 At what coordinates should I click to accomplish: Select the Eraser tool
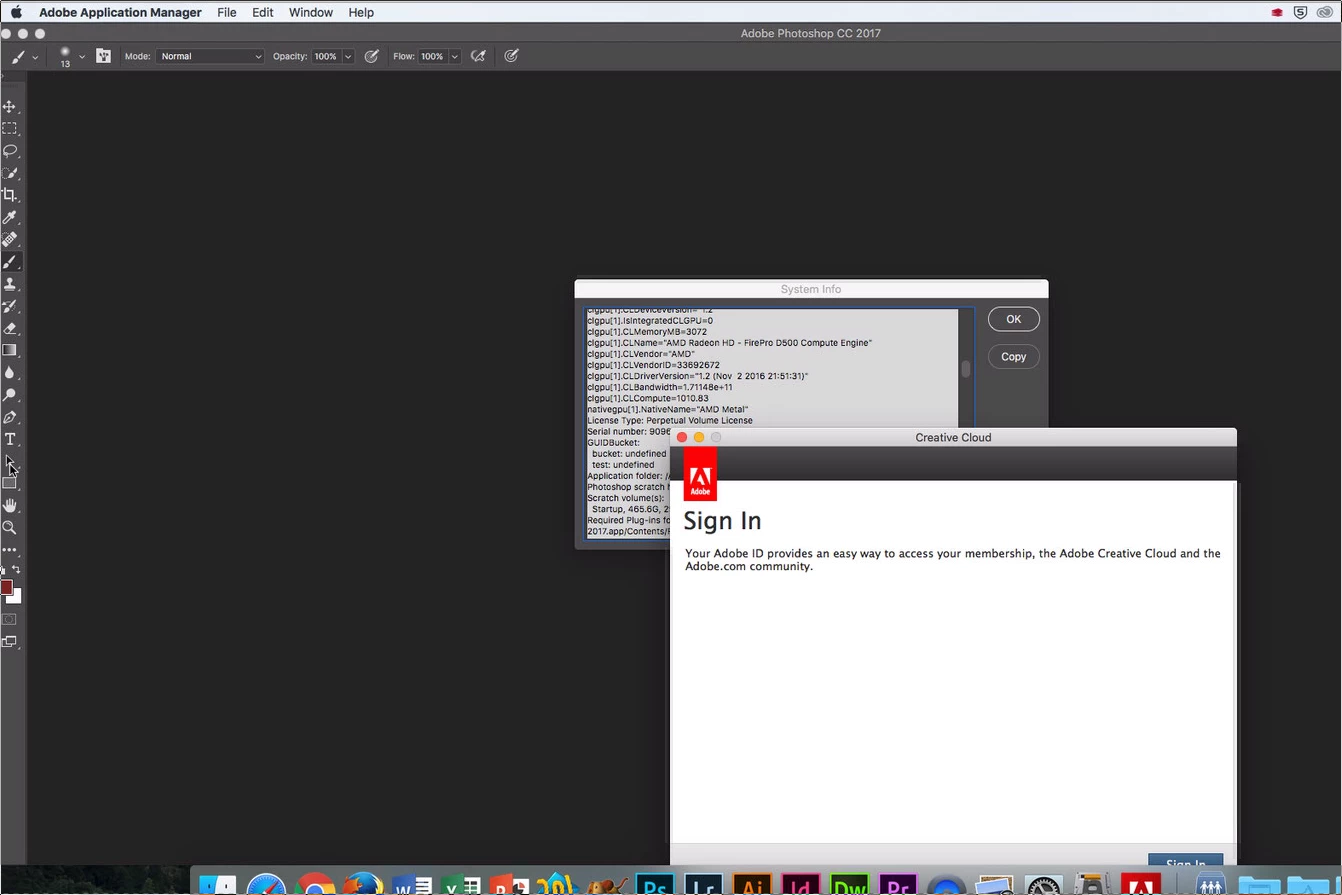point(10,328)
